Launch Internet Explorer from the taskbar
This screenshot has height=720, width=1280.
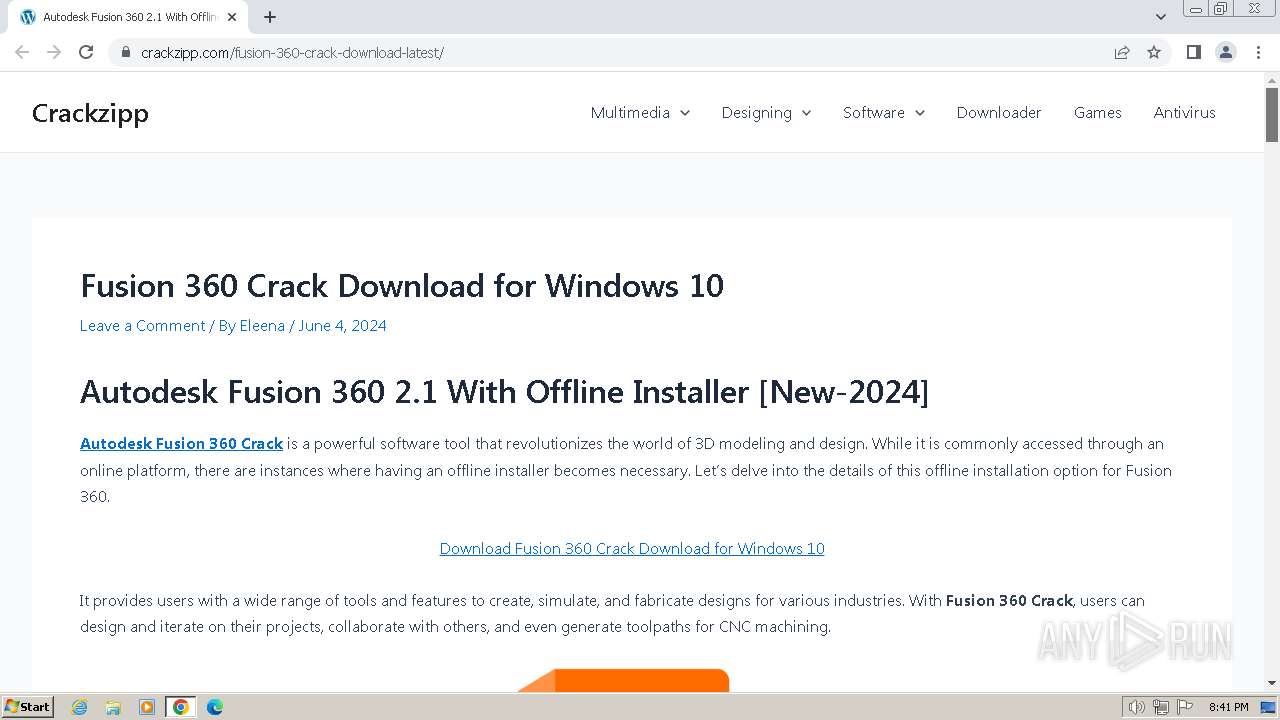click(80, 707)
